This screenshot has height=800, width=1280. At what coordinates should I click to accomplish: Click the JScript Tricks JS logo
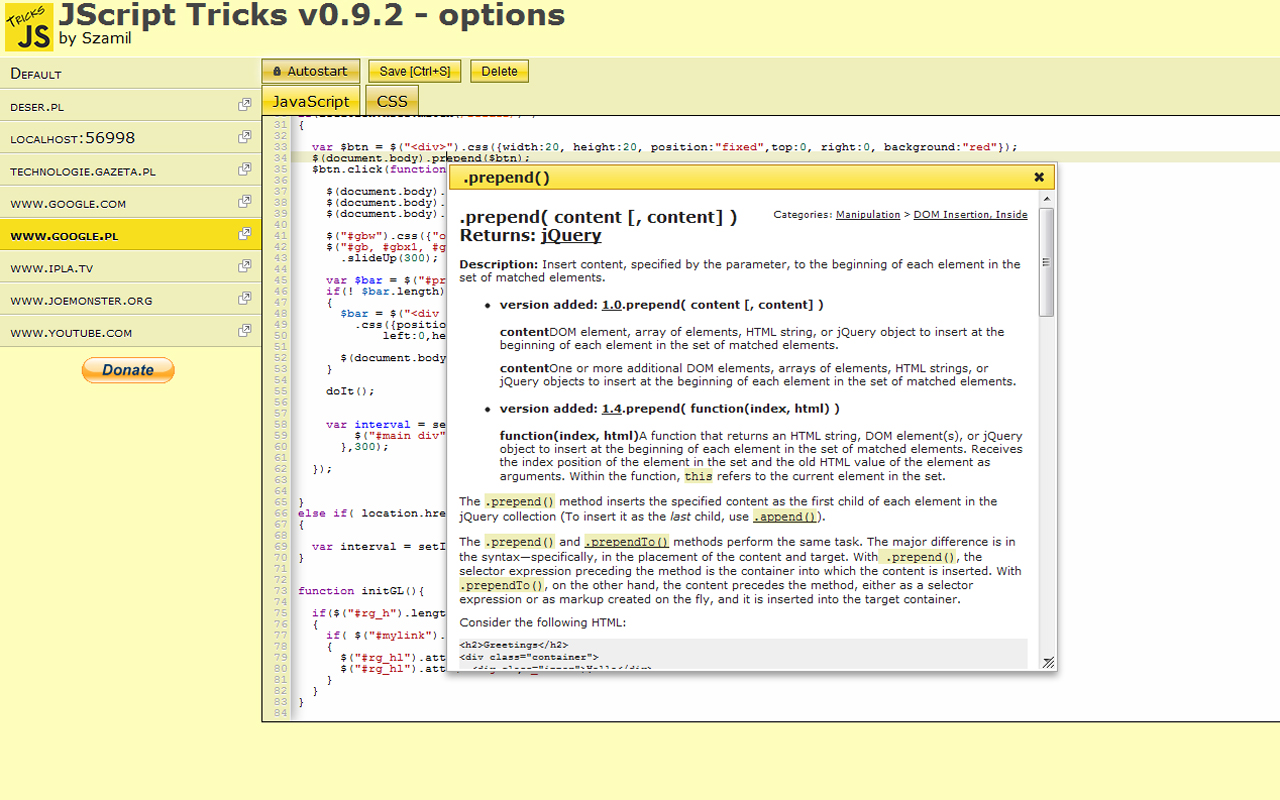point(29,27)
